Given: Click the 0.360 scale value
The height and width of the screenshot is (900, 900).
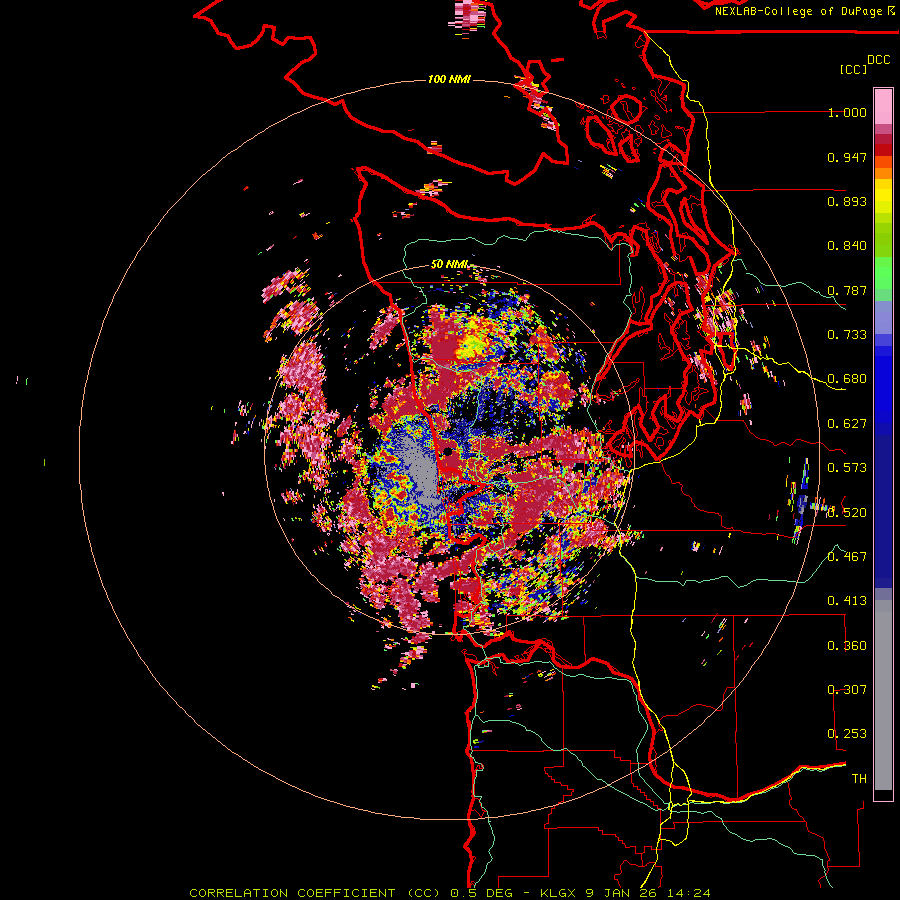Looking at the screenshot, I should [x=847, y=646].
